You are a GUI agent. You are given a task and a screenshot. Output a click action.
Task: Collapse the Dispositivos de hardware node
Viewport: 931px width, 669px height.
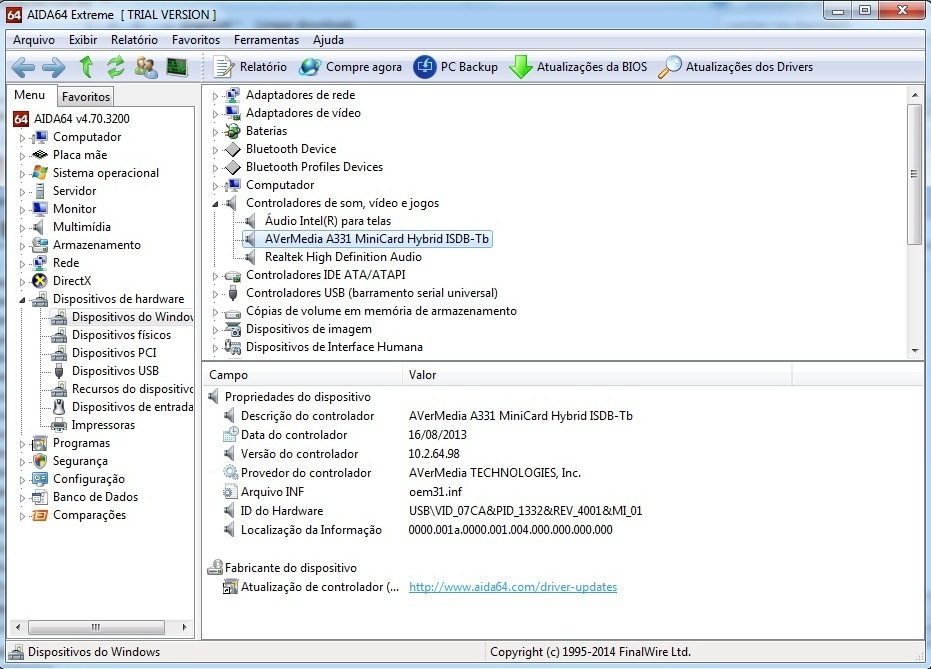coord(22,300)
